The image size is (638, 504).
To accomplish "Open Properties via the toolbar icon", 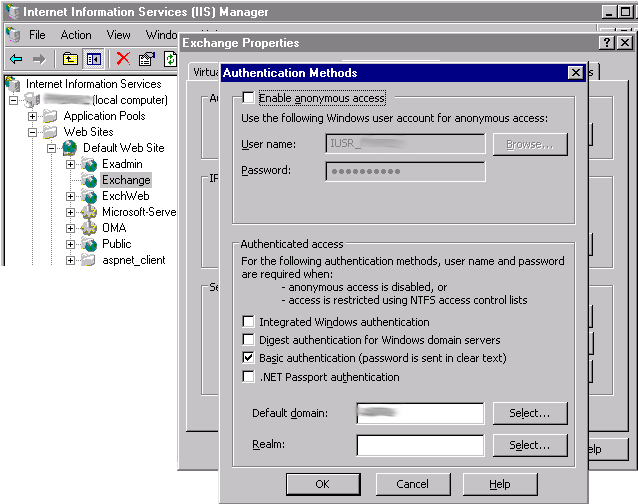I will tap(147, 59).
